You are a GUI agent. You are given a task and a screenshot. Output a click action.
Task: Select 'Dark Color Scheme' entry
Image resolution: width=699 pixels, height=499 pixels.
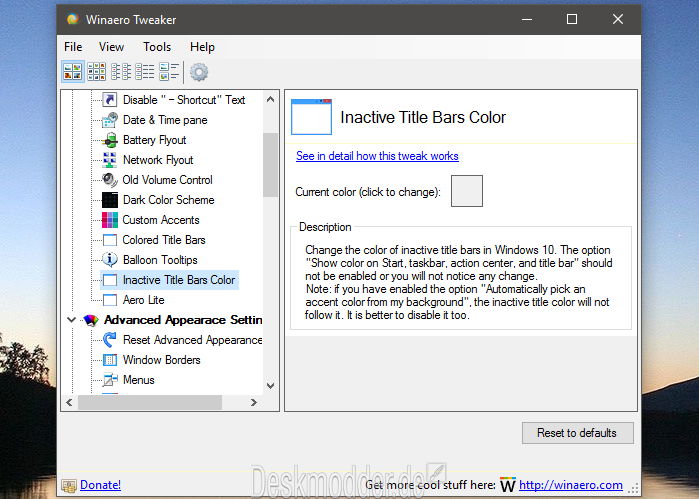(x=169, y=200)
